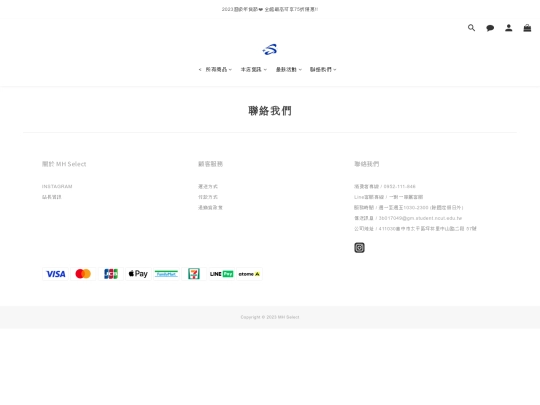Open the link below INSTAGRAM in footer

(x=52, y=197)
